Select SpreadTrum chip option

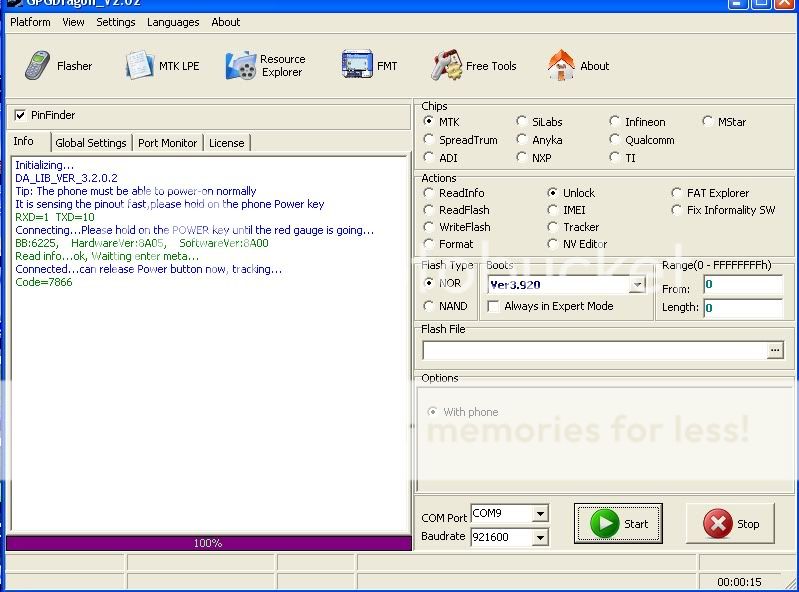click(429, 139)
